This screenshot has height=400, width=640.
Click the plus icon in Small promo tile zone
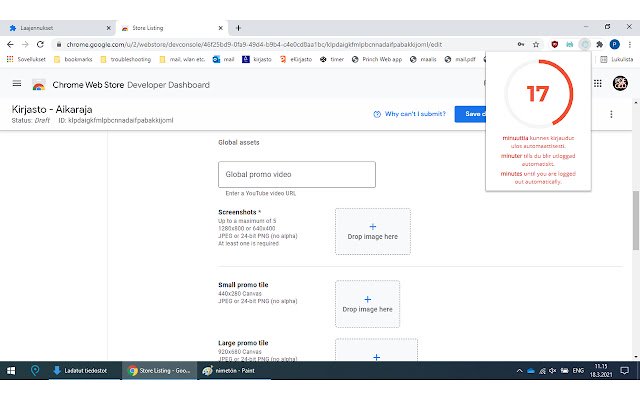point(368,299)
